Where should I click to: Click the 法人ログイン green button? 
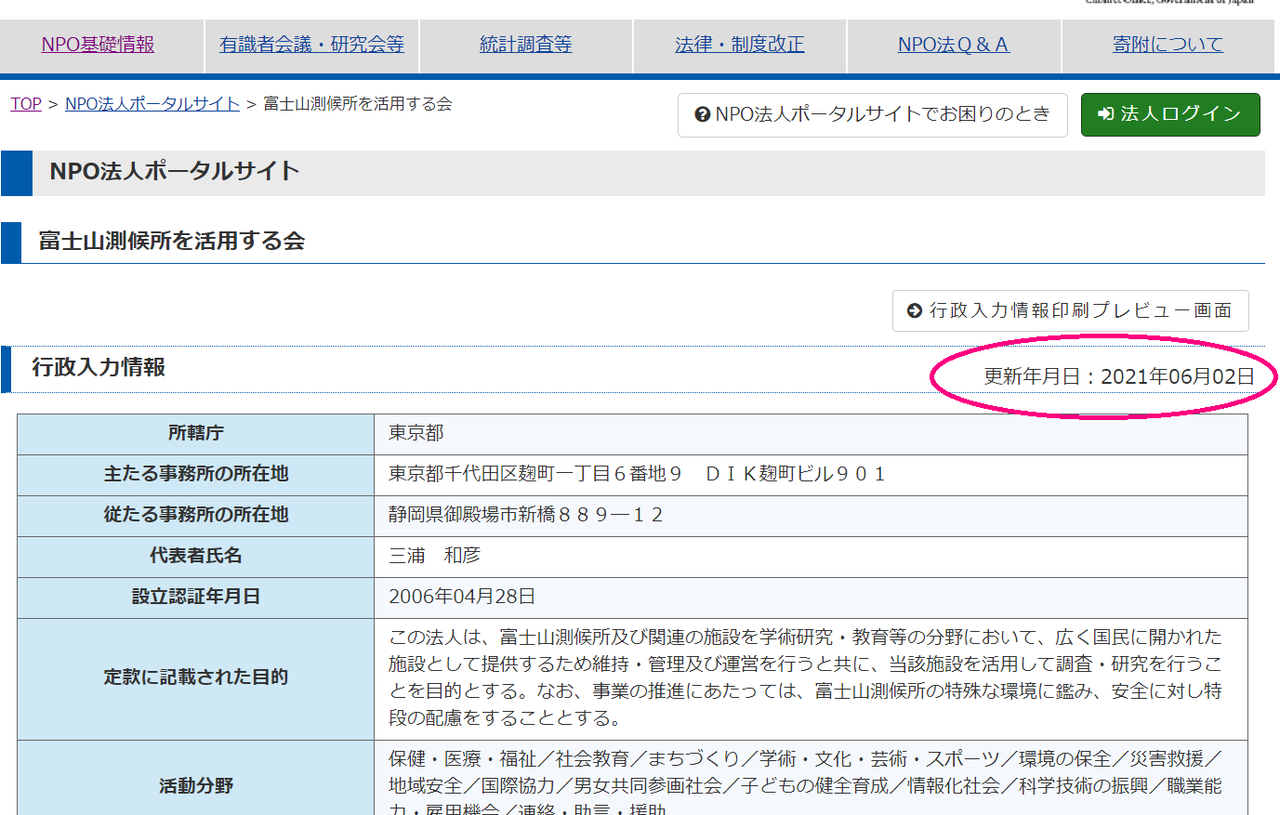[x=1170, y=115]
